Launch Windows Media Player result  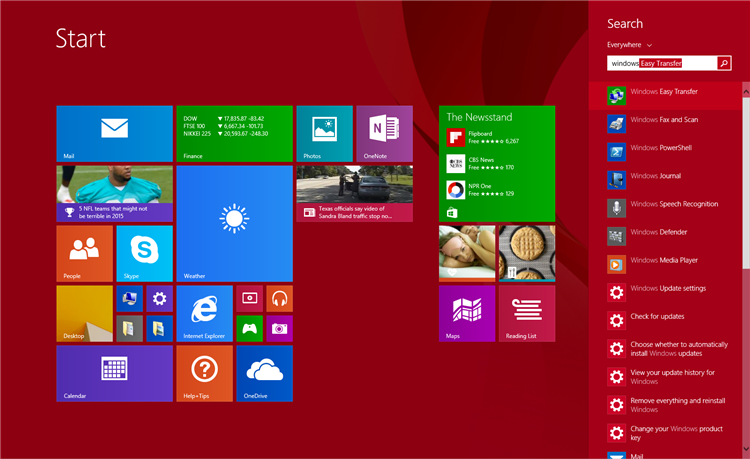pos(665,264)
